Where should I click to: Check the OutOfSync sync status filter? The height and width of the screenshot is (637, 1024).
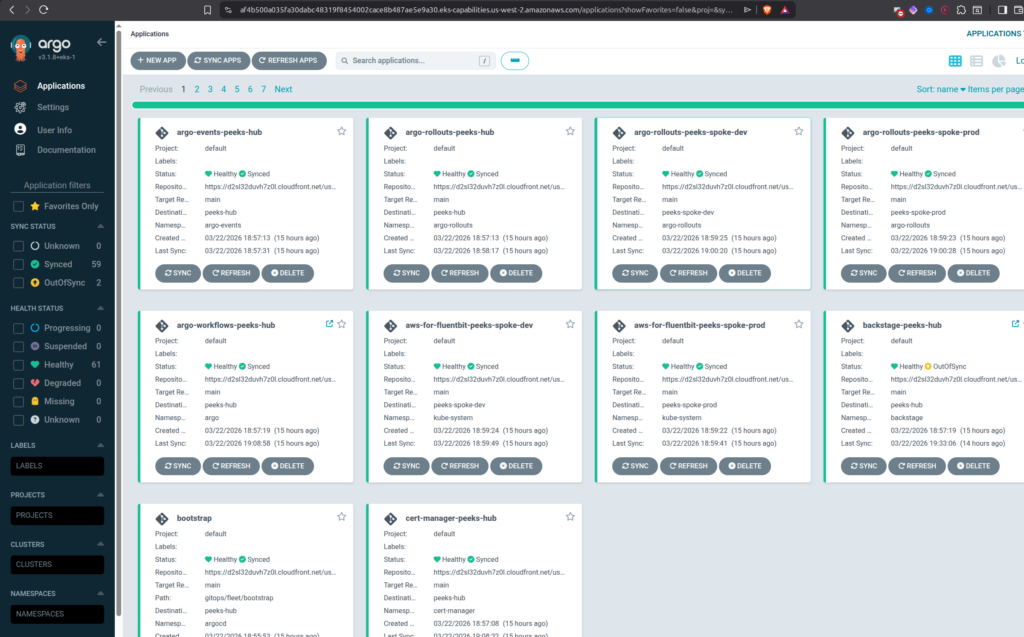[19, 283]
